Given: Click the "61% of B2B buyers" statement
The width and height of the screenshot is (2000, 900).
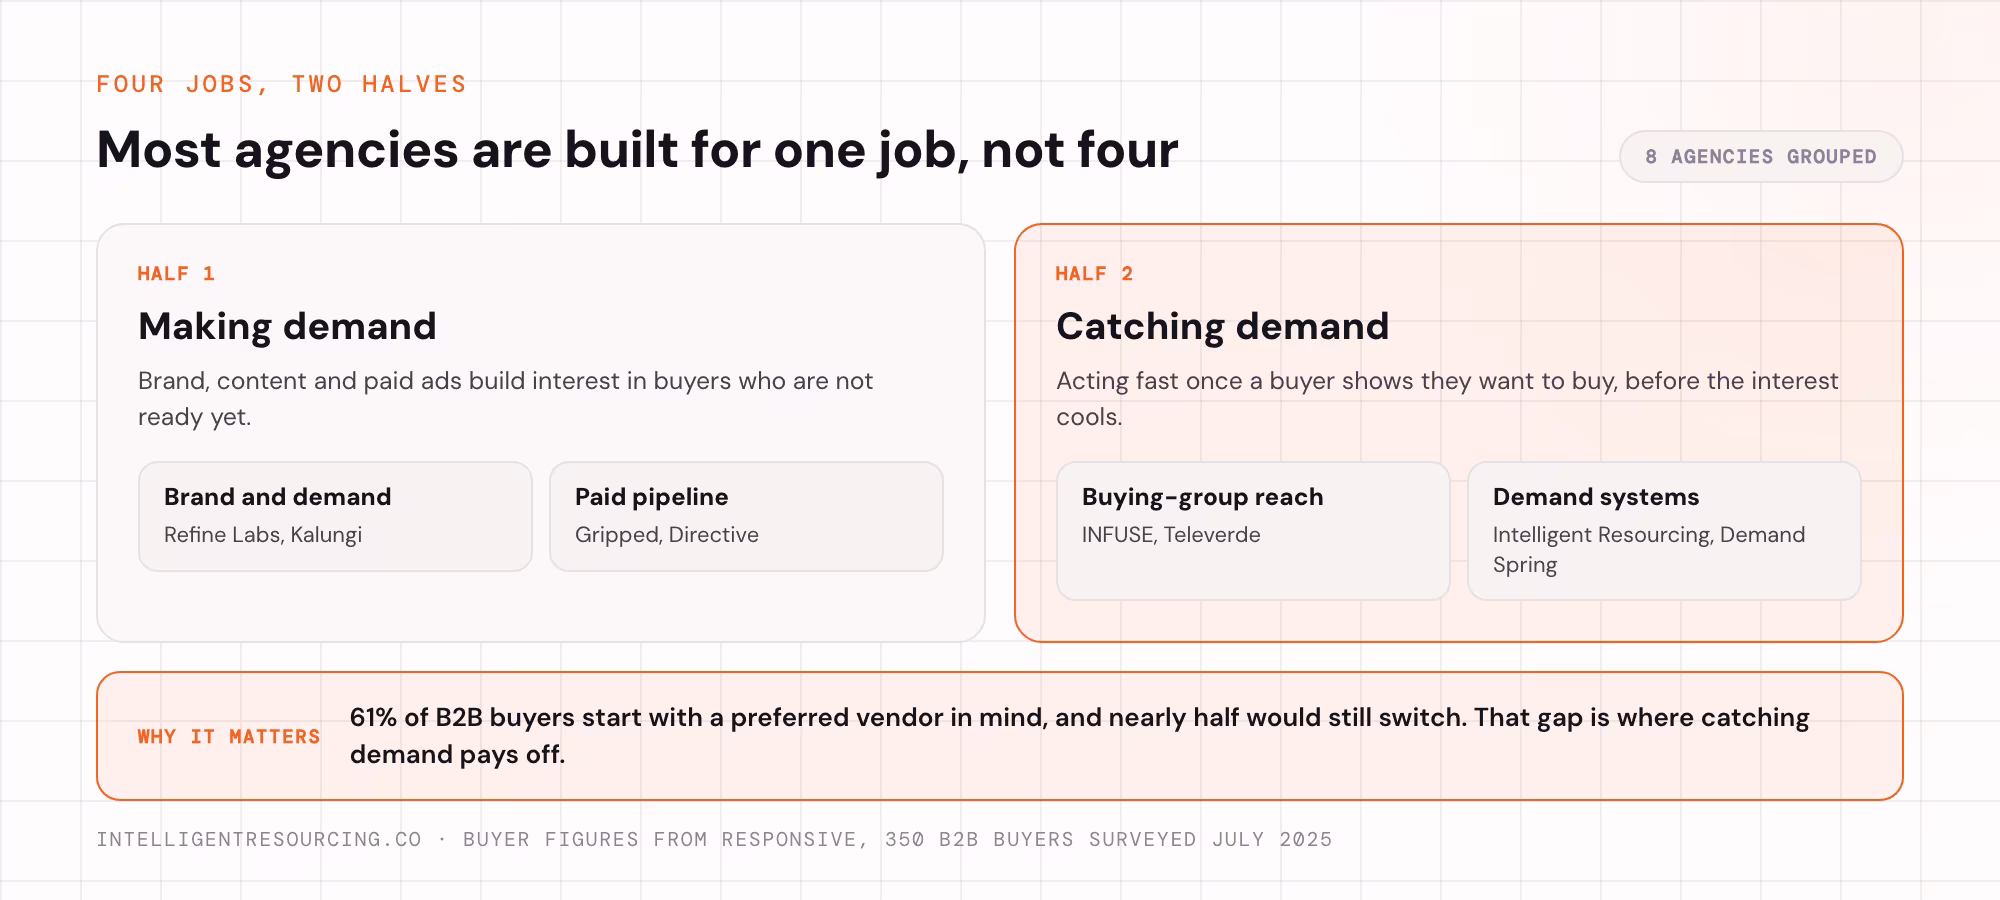Looking at the screenshot, I should pos(1080,736).
